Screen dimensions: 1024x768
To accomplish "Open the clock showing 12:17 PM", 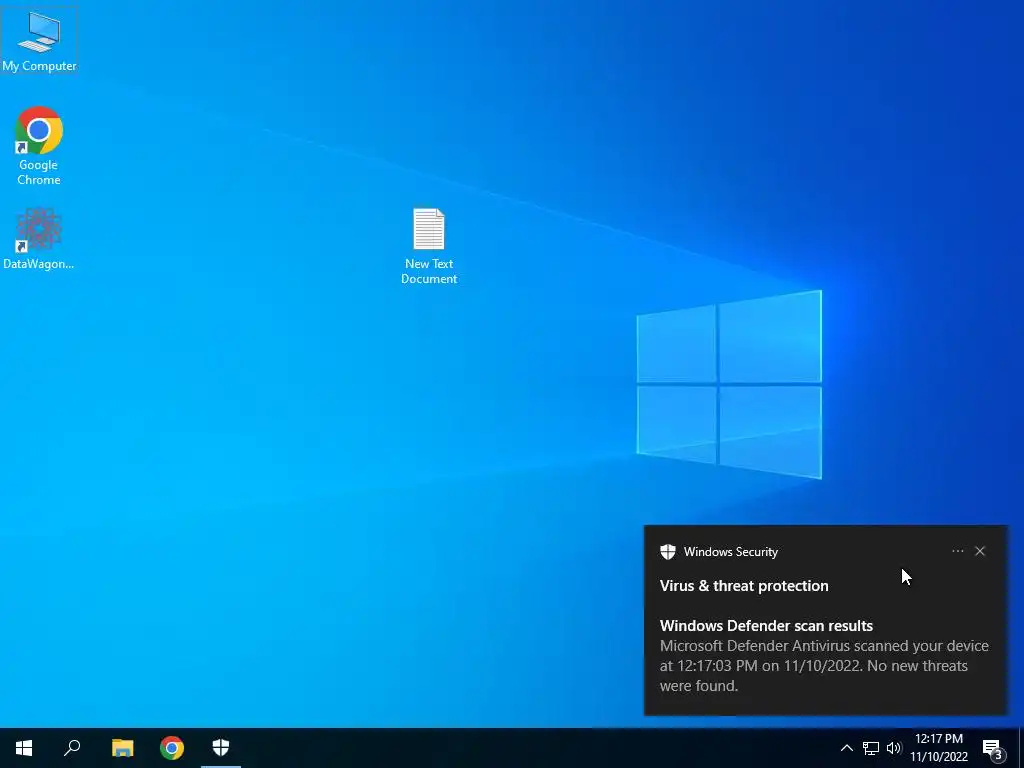I will [939, 748].
